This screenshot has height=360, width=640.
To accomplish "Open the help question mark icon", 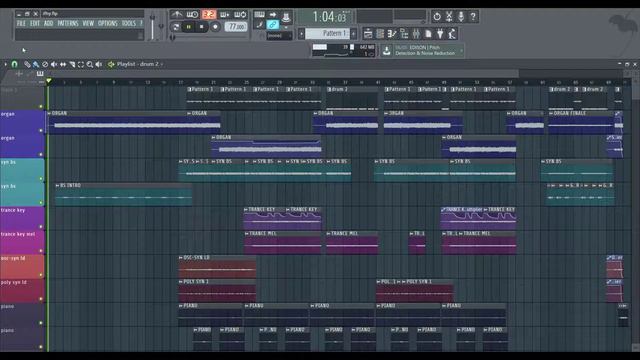I will (473, 17).
